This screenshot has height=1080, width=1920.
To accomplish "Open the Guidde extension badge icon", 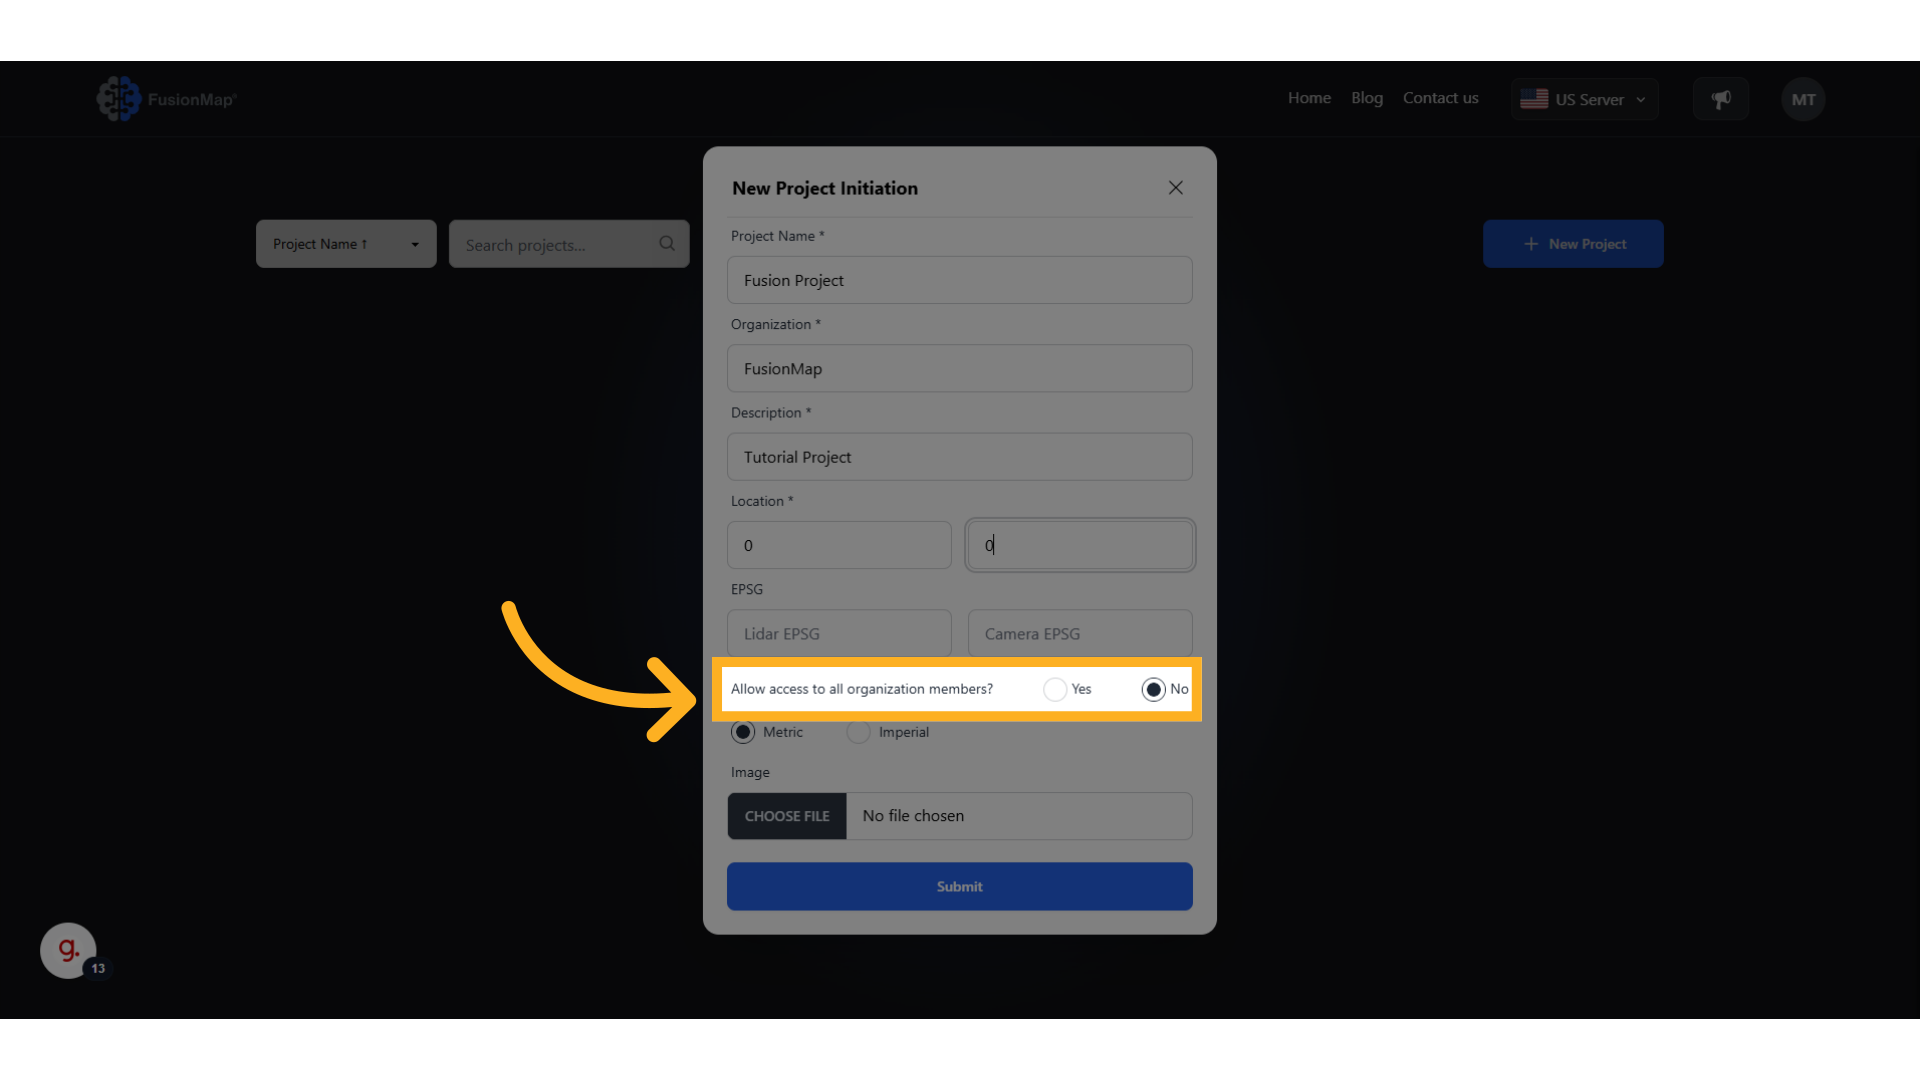I will [x=68, y=950].
